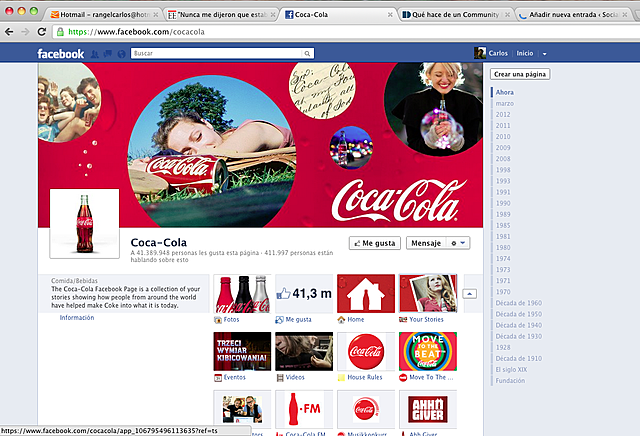Switch to the Coca-Cola browser tab
The height and width of the screenshot is (436, 640).
[339, 15]
